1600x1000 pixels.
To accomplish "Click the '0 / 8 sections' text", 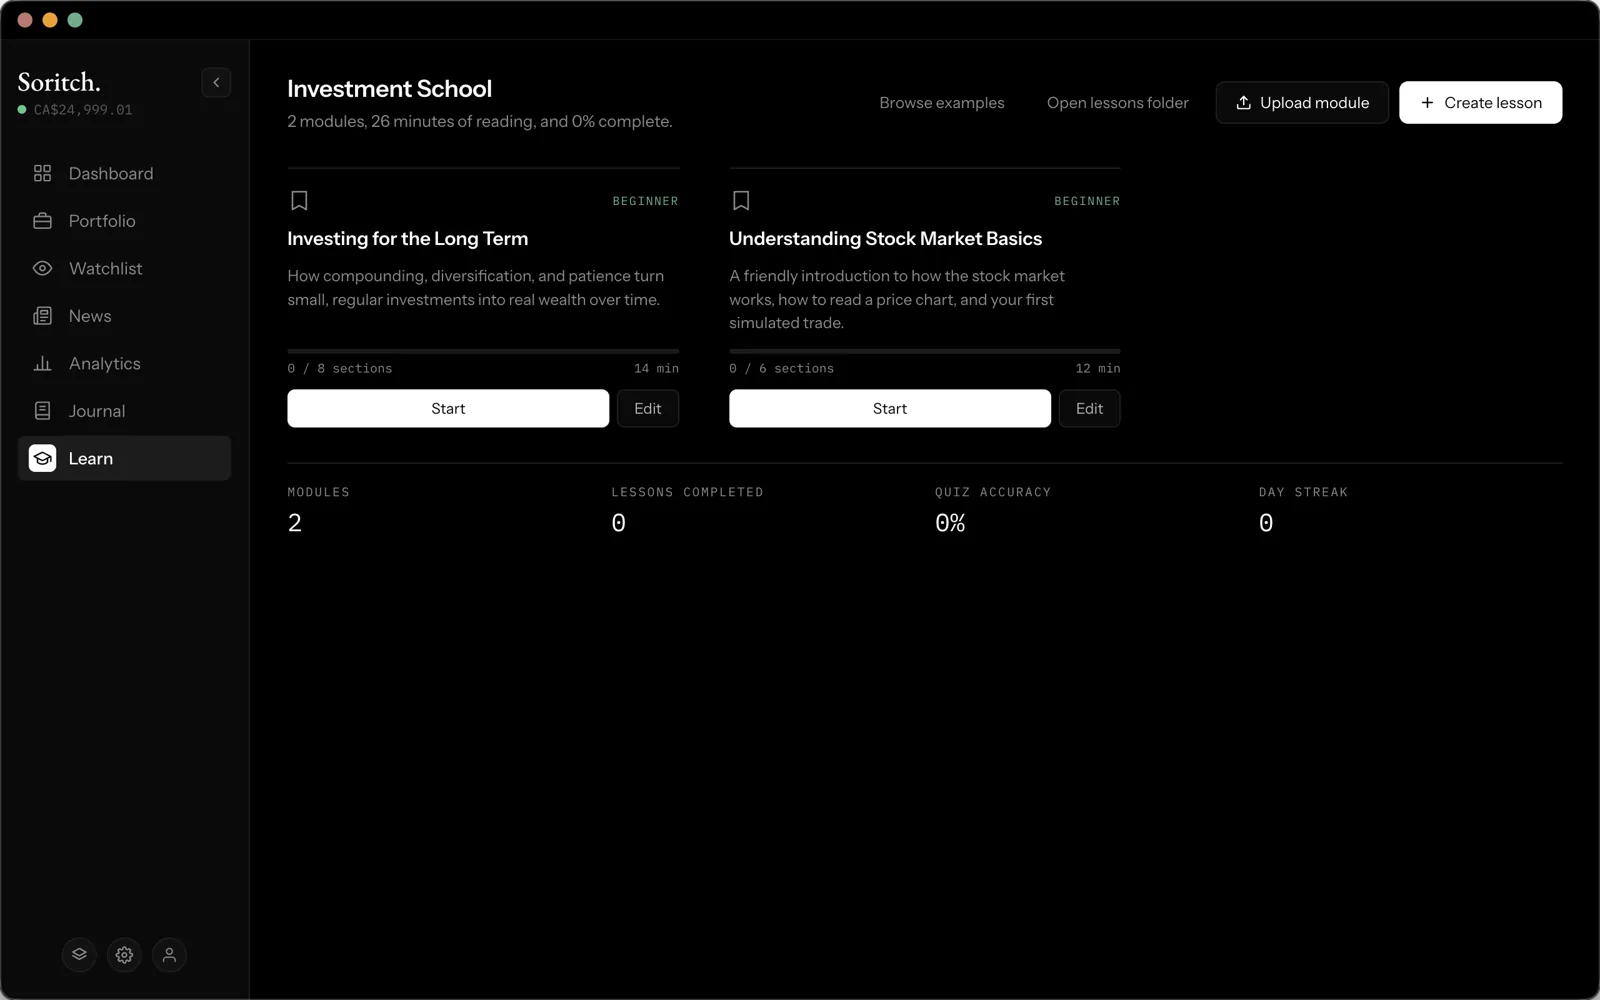I will (x=340, y=369).
